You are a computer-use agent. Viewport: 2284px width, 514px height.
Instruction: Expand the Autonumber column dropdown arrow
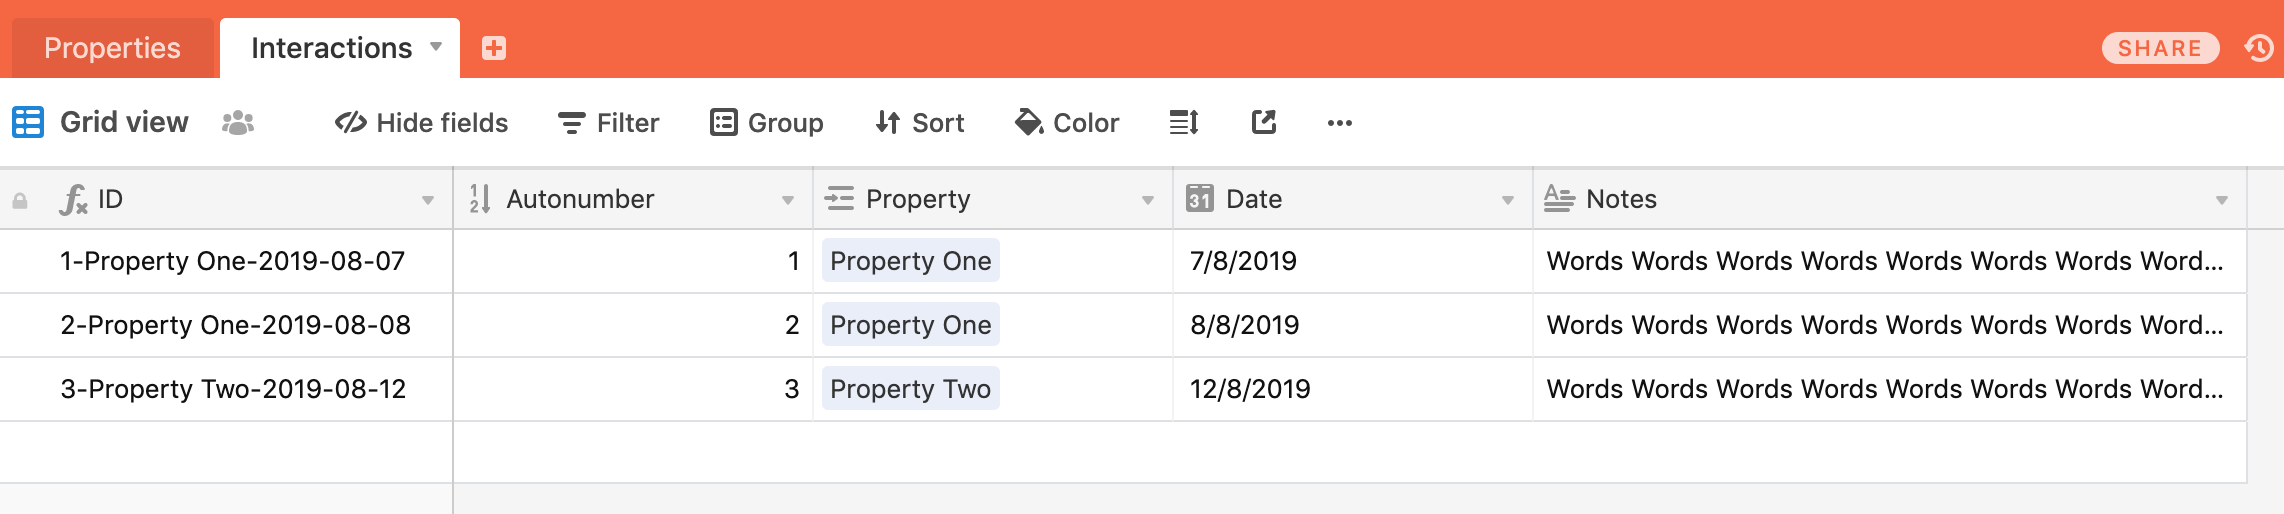[x=788, y=200]
